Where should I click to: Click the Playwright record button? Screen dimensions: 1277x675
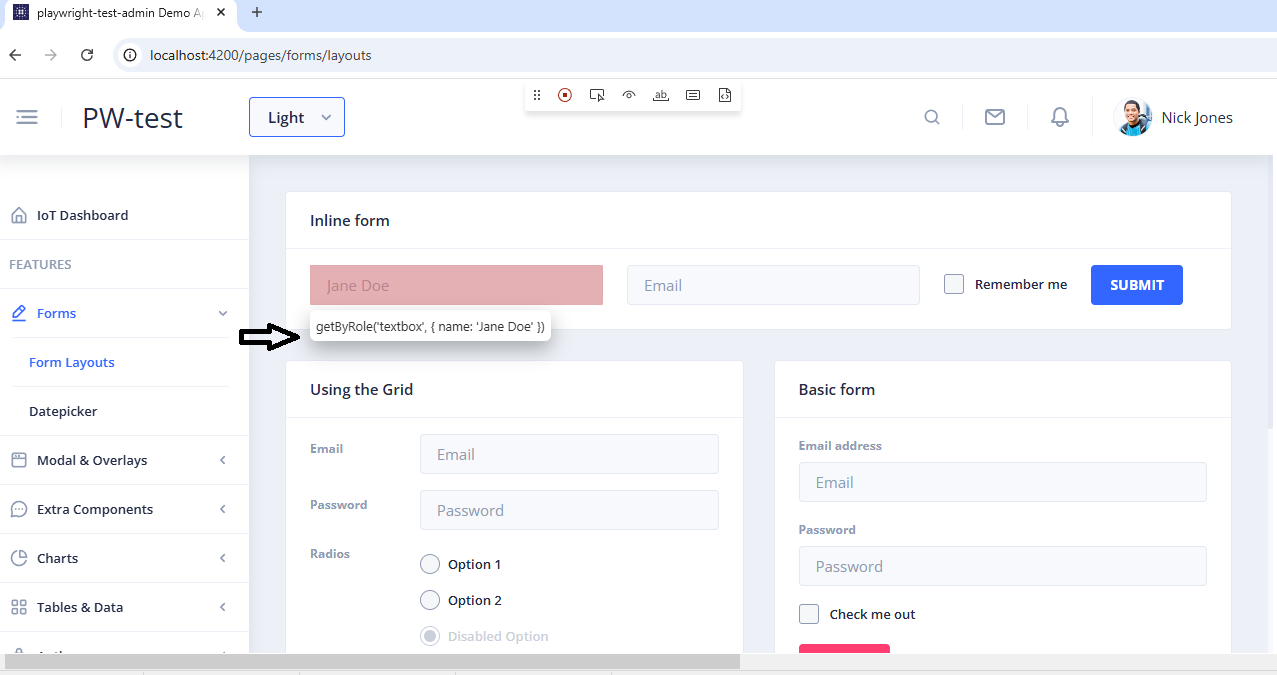[x=565, y=95]
